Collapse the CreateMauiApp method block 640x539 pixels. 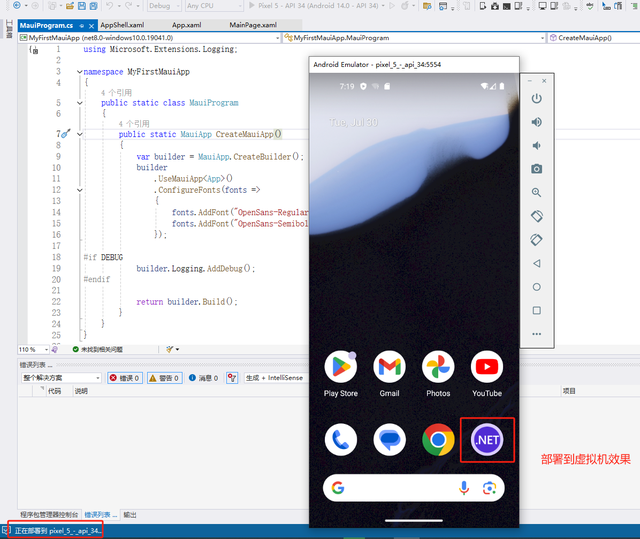pyautogui.click(x=80, y=134)
